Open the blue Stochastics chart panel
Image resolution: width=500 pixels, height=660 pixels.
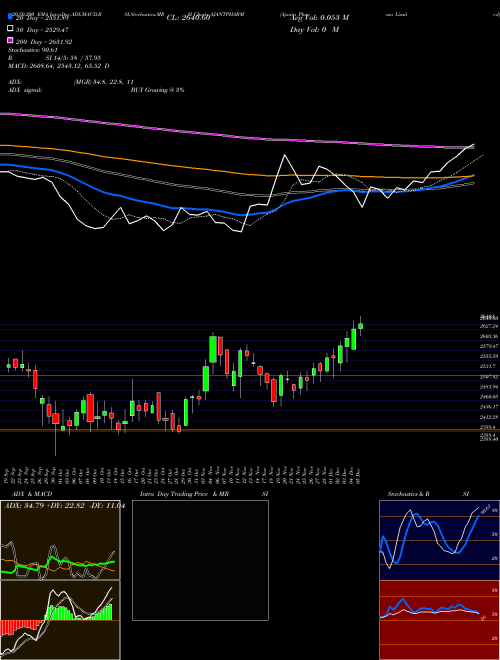[x=439, y=540]
